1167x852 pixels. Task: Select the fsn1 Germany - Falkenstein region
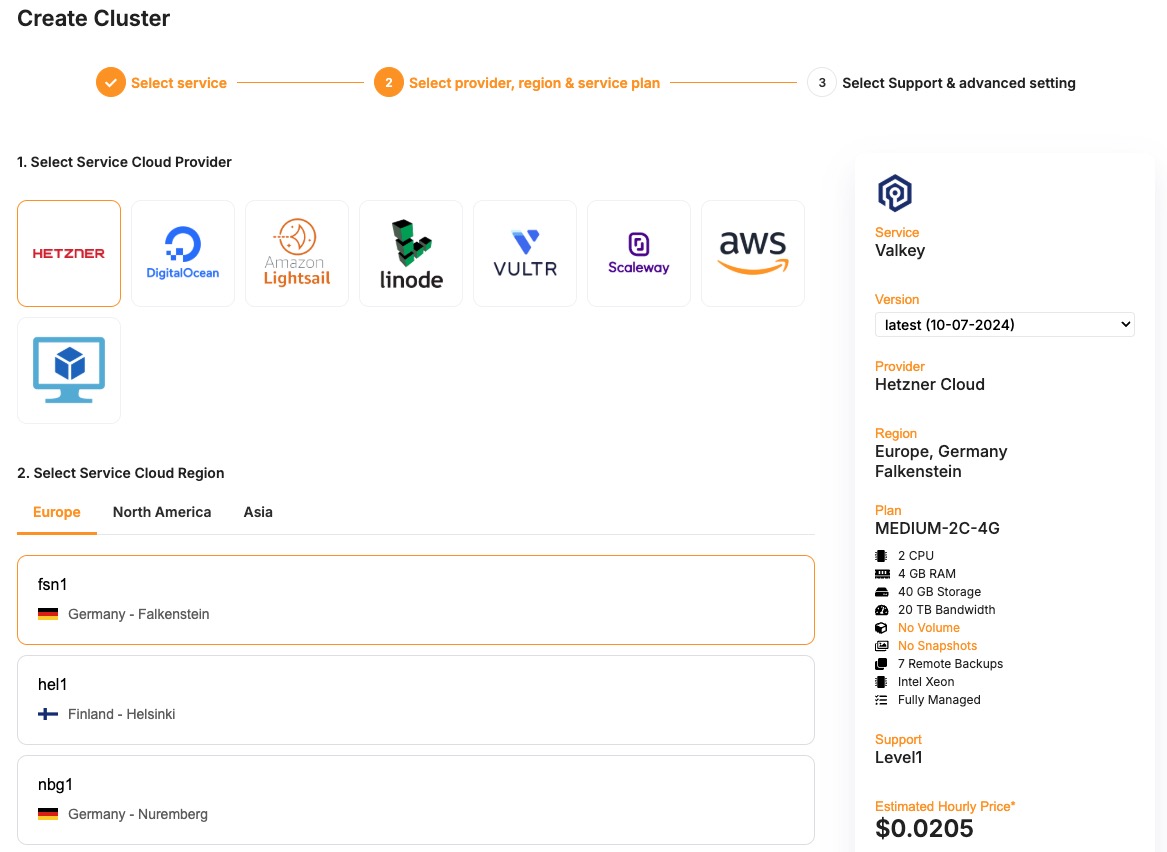[x=416, y=599]
